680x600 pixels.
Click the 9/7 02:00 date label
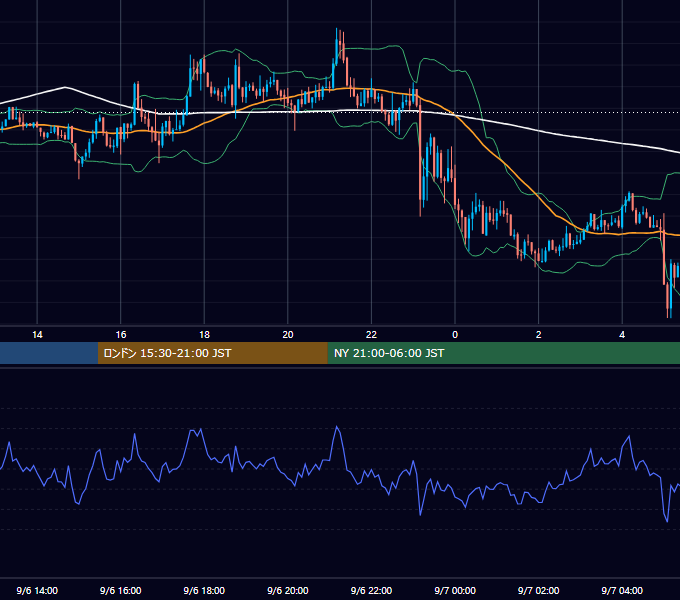click(539, 590)
